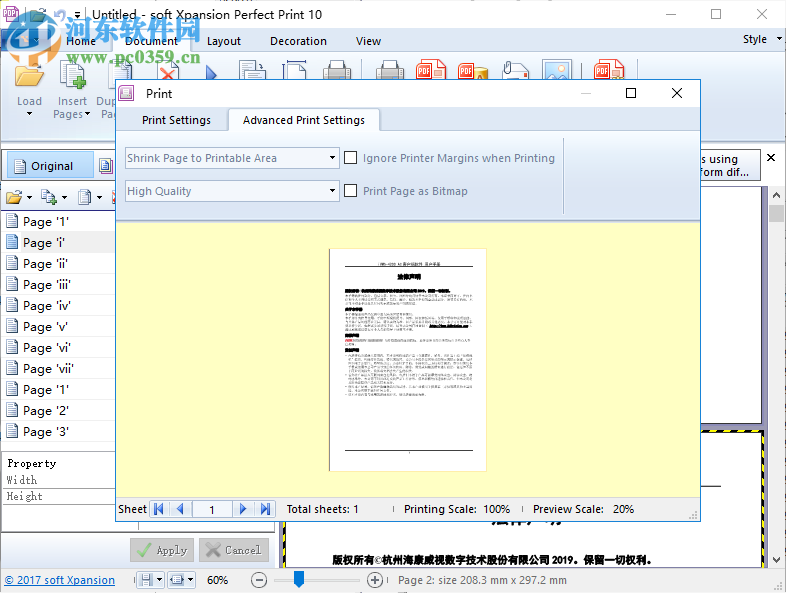
Task: Select the Original view tab
Action: (50, 166)
